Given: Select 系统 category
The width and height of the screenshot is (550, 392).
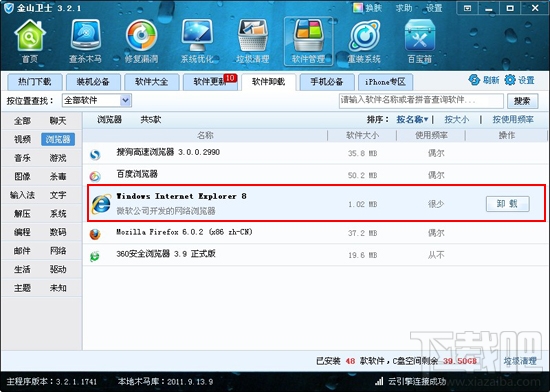Looking at the screenshot, I should (58, 214).
